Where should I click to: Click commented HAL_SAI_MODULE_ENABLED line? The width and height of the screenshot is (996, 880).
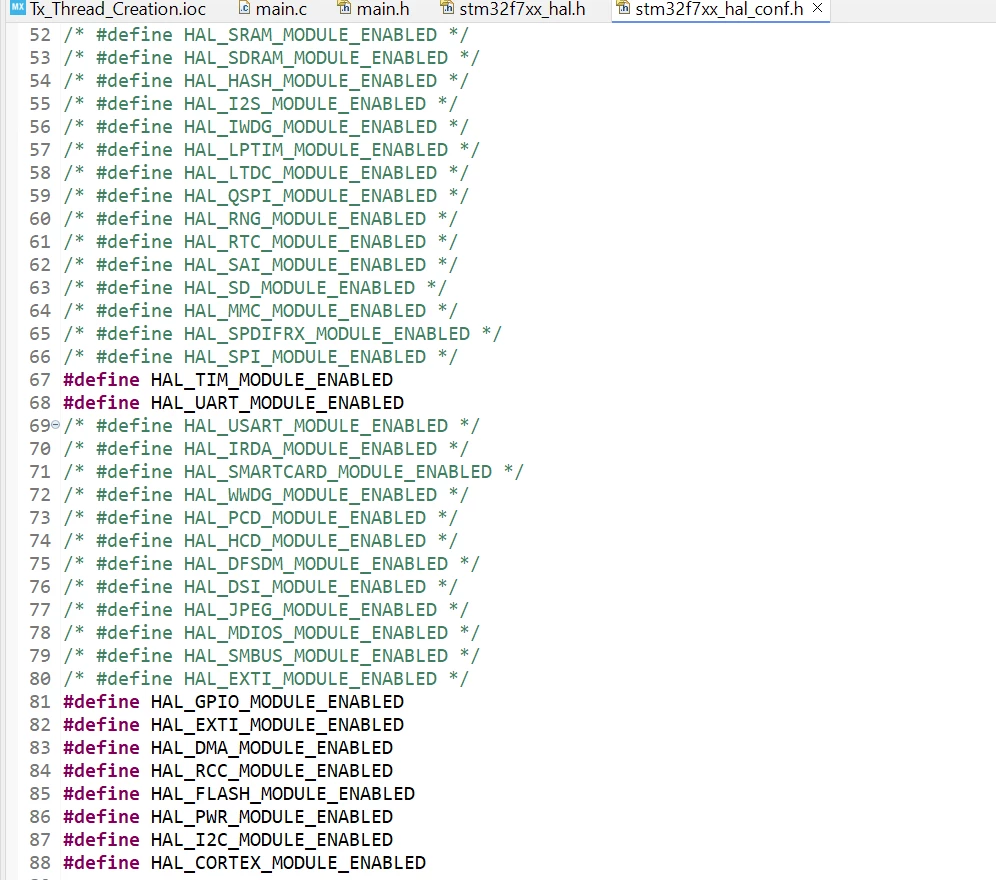260,265
